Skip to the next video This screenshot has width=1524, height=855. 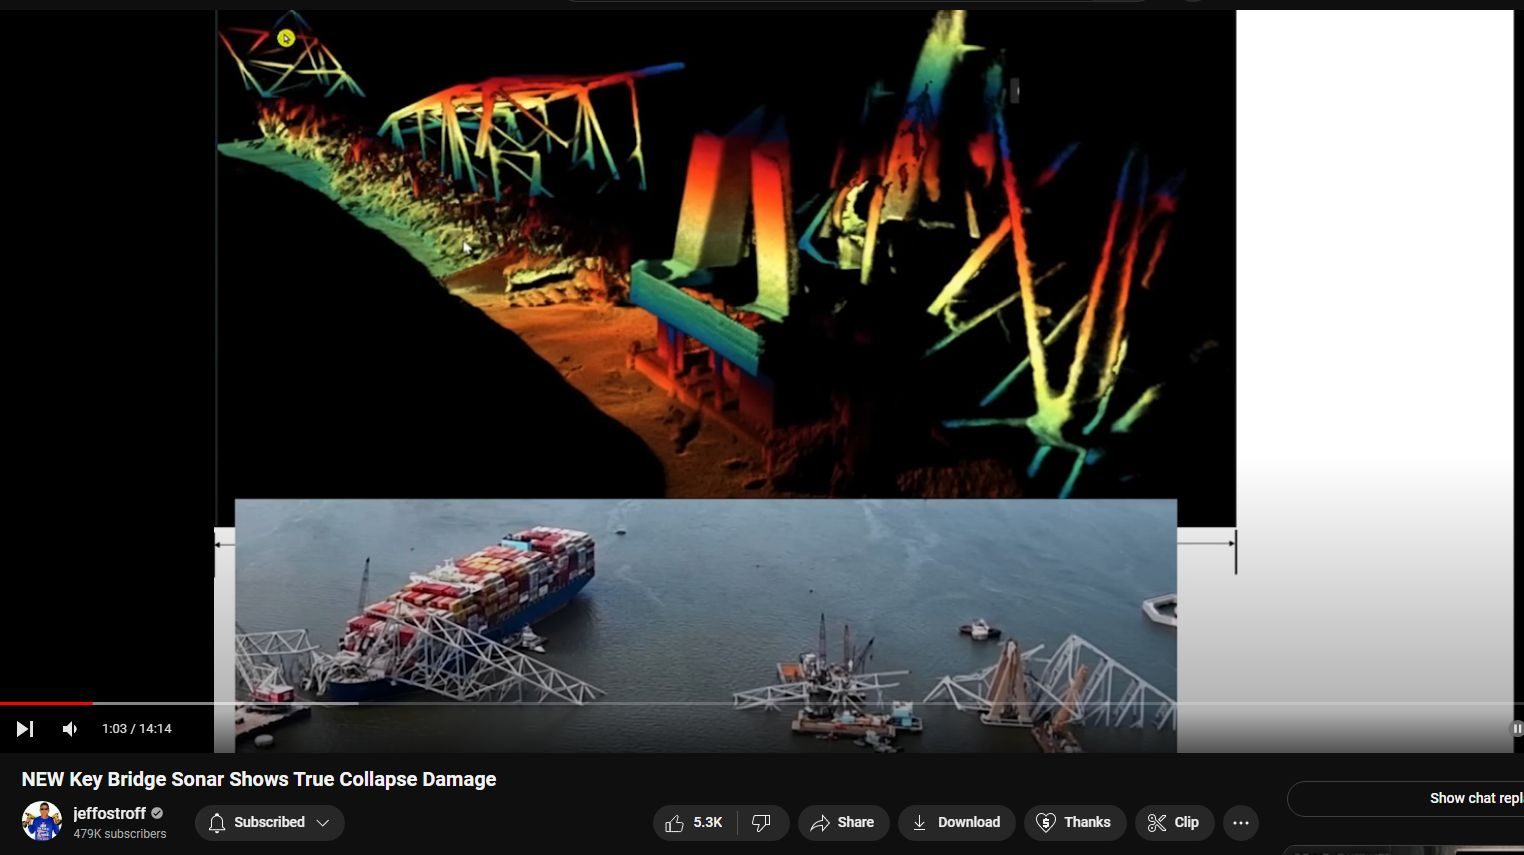[25, 729]
